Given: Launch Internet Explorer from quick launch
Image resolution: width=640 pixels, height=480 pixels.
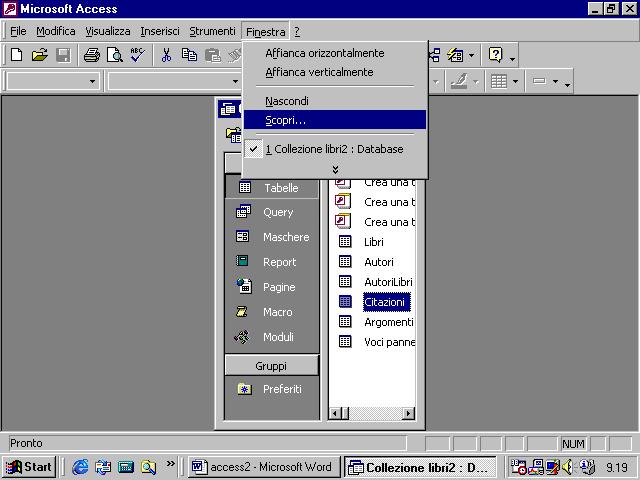Looking at the screenshot, I should click(80, 467).
